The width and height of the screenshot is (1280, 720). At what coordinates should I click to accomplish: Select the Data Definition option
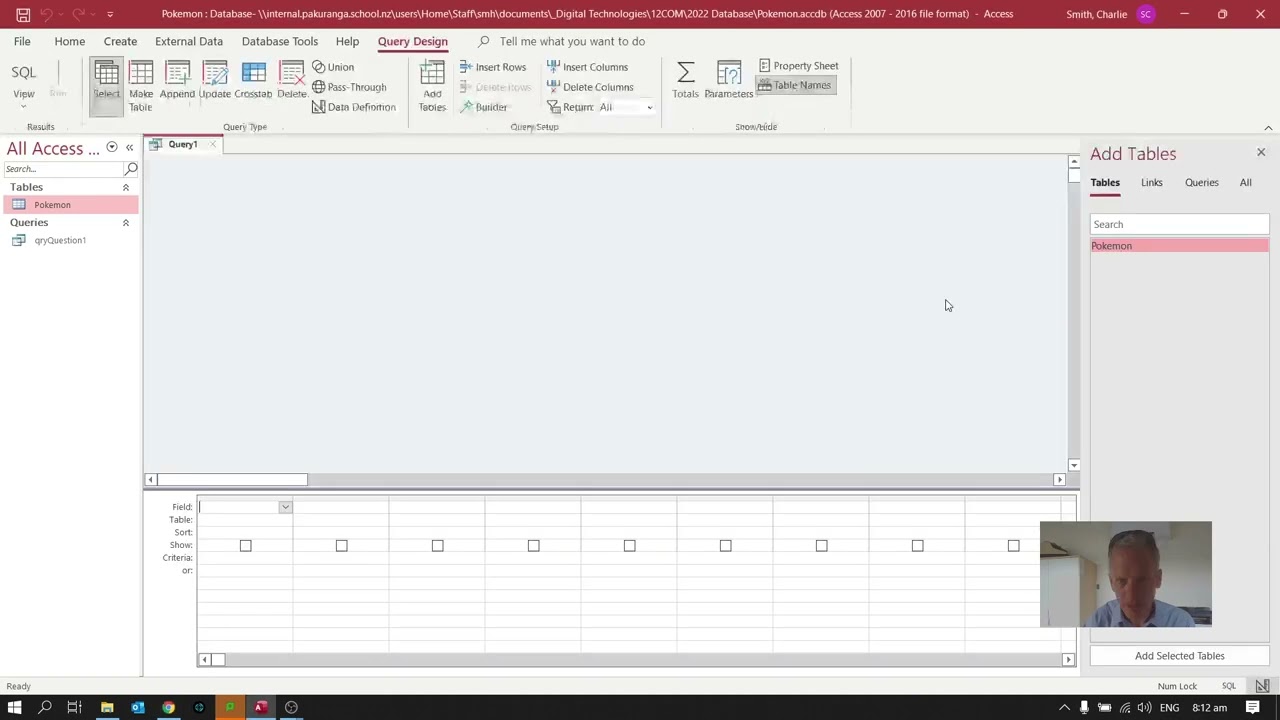(x=354, y=107)
